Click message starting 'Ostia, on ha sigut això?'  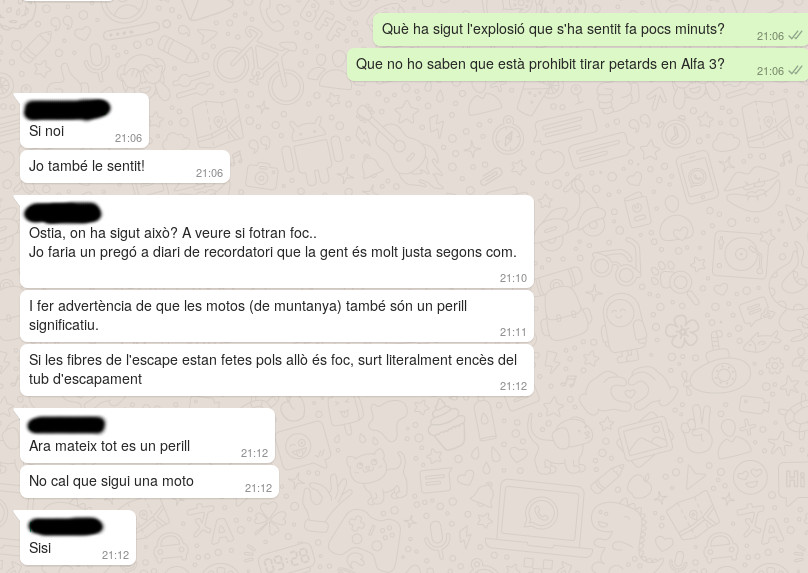276,242
